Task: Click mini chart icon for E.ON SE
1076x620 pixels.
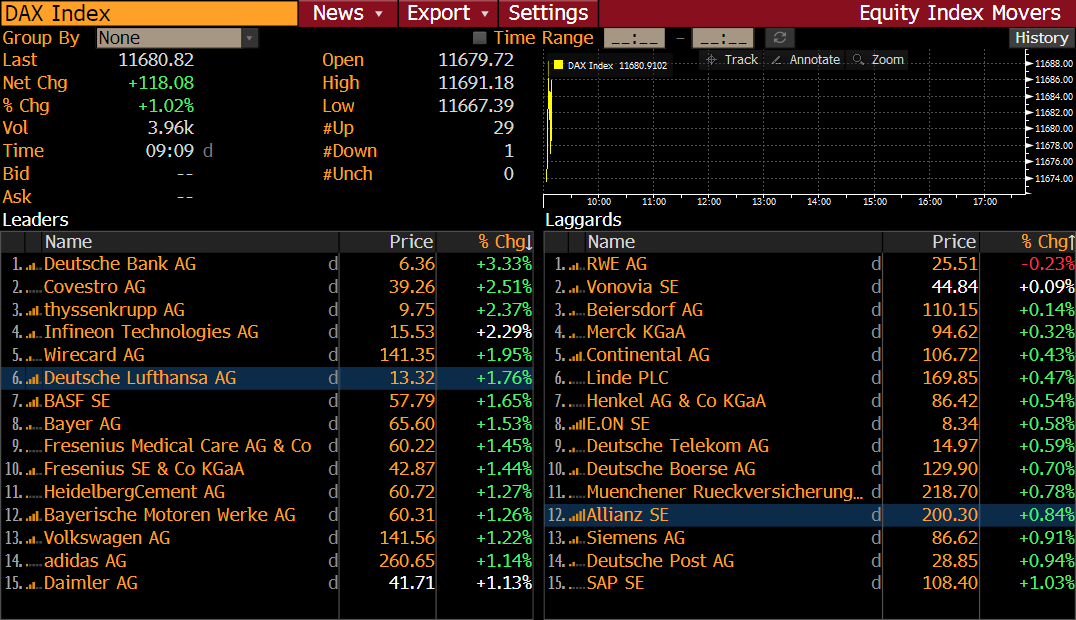Action: pos(576,424)
